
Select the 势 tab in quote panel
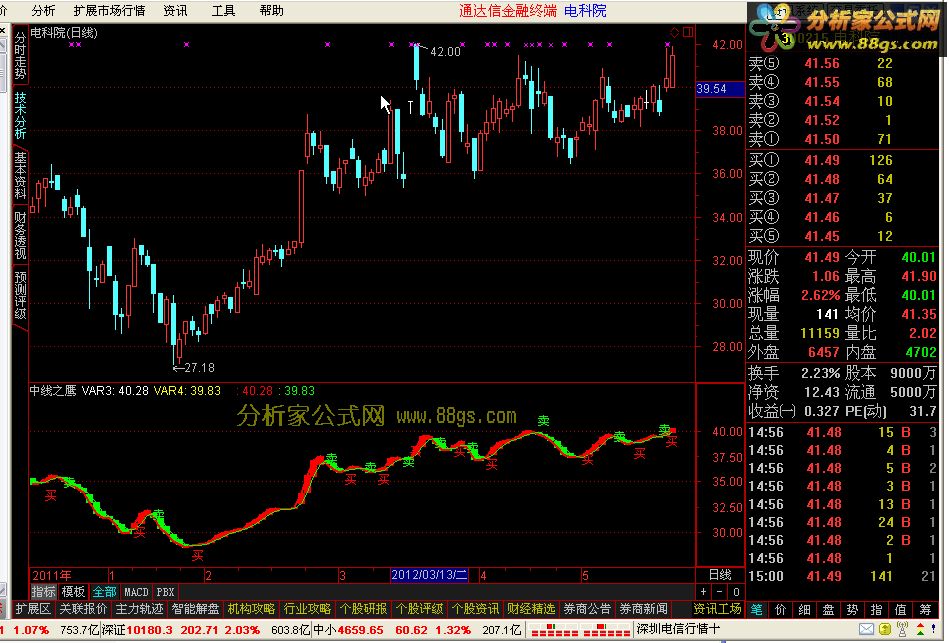tap(853, 610)
